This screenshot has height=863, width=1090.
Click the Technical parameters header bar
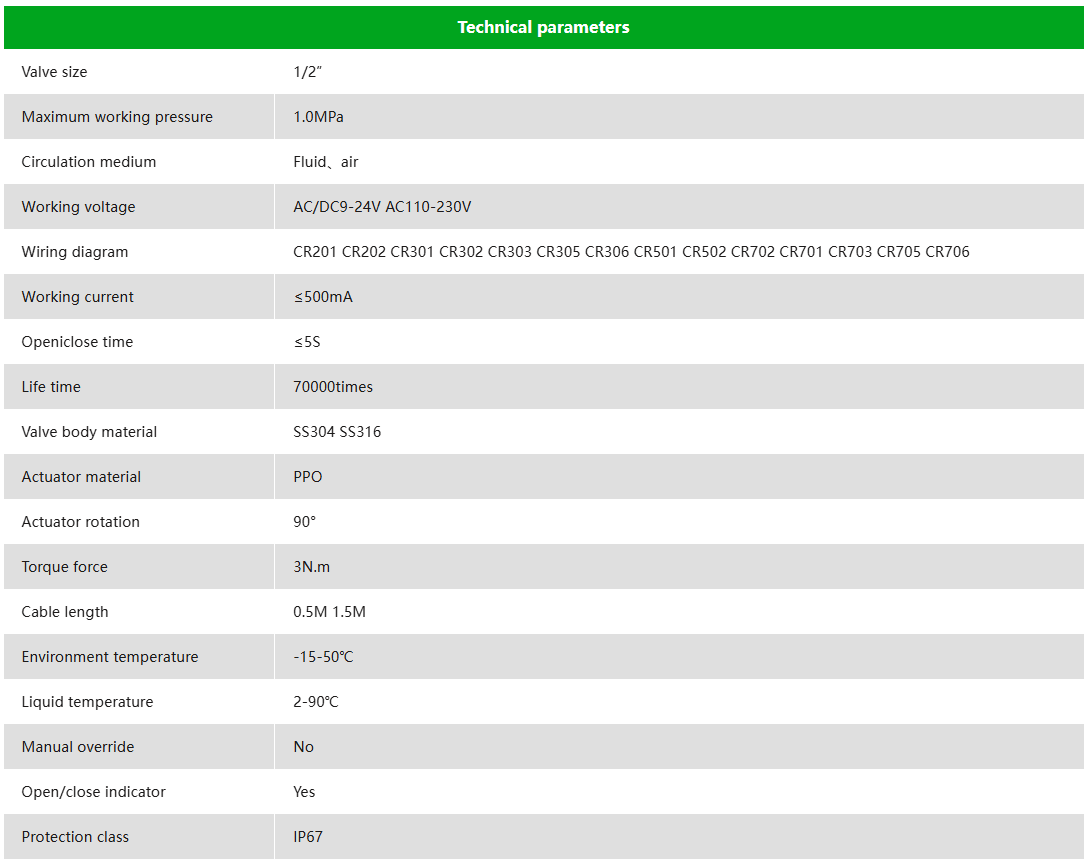[543, 27]
